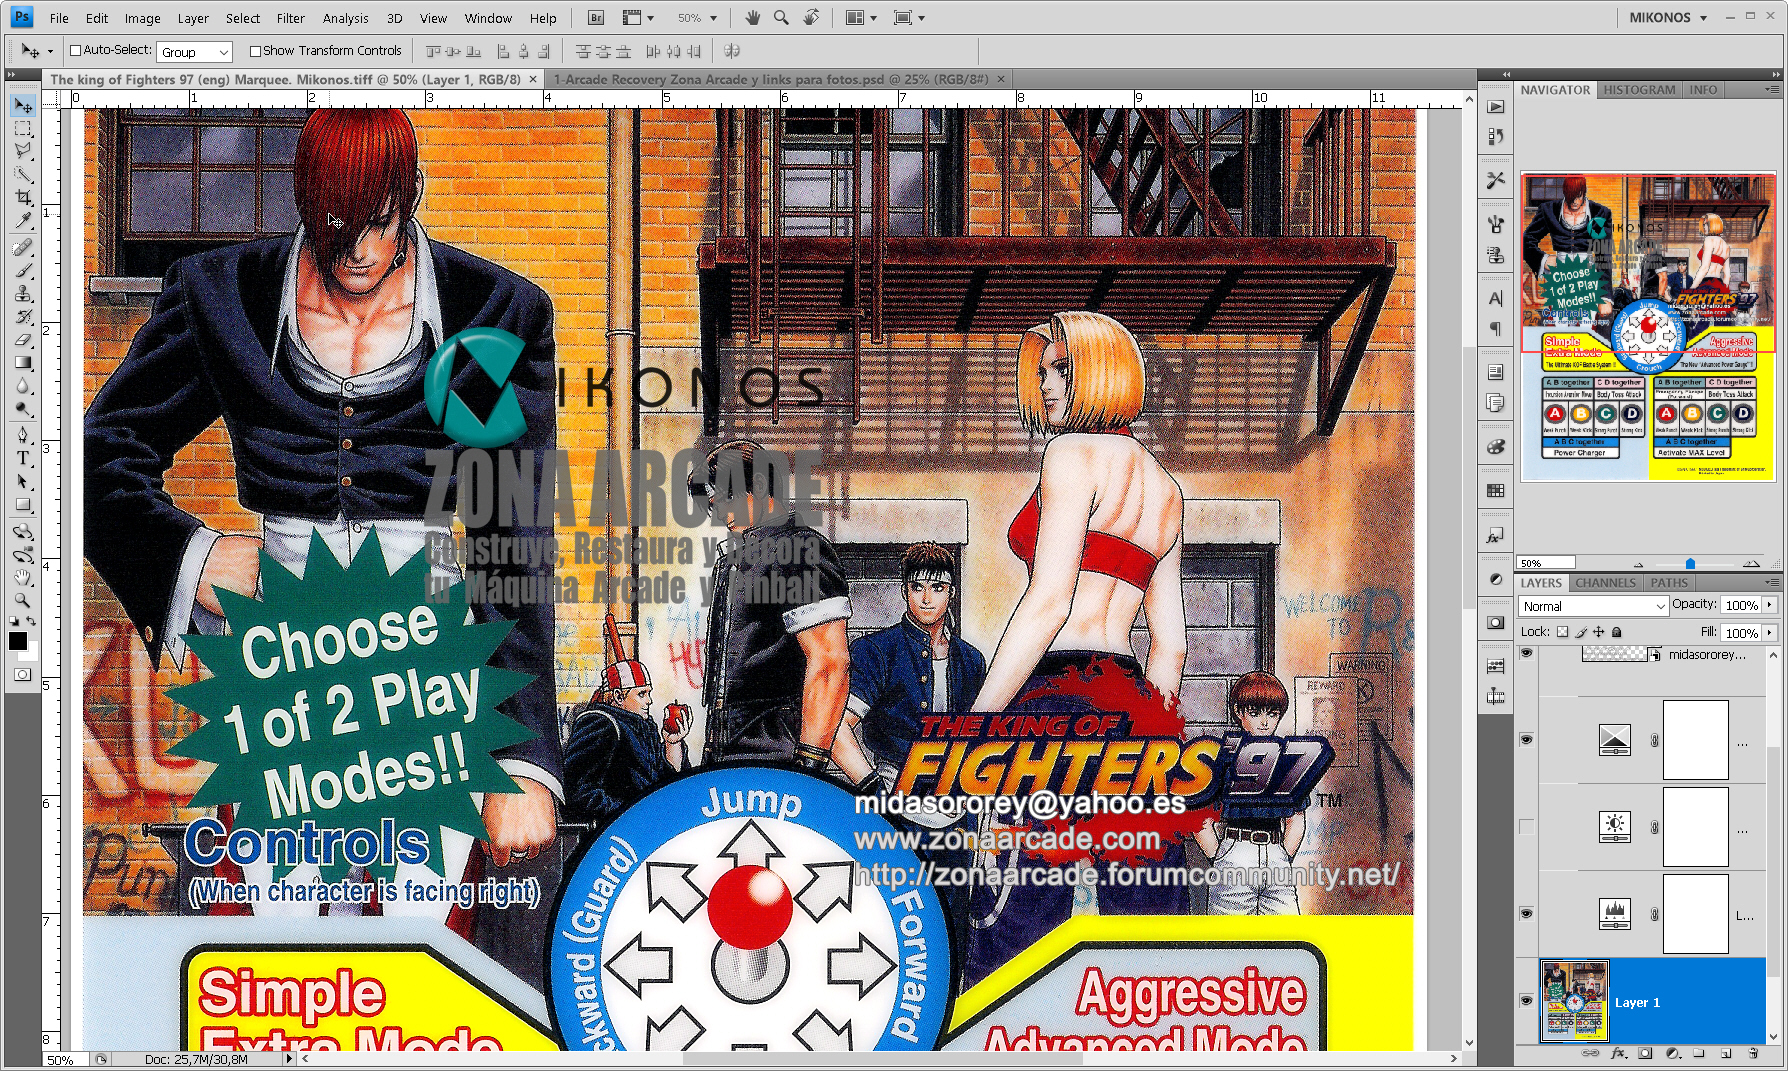Switch to the Channels tab

pyautogui.click(x=1605, y=583)
